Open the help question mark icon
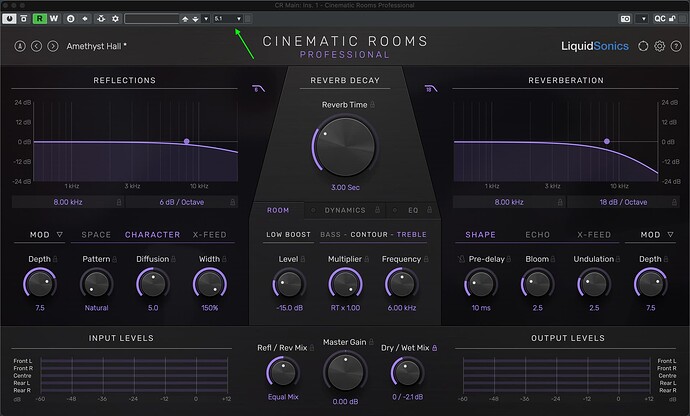Image resolution: width=690 pixels, height=416 pixels. [x=676, y=46]
